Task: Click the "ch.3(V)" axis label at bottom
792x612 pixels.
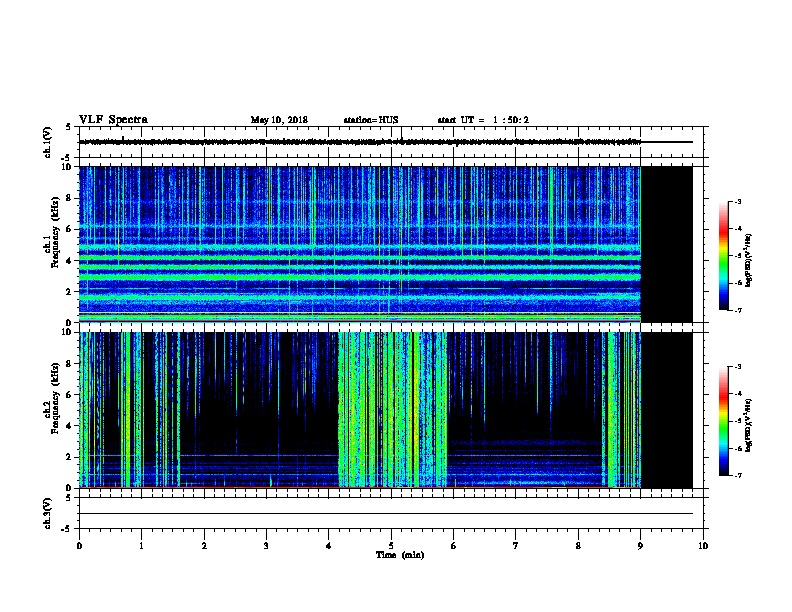Action: (48, 513)
